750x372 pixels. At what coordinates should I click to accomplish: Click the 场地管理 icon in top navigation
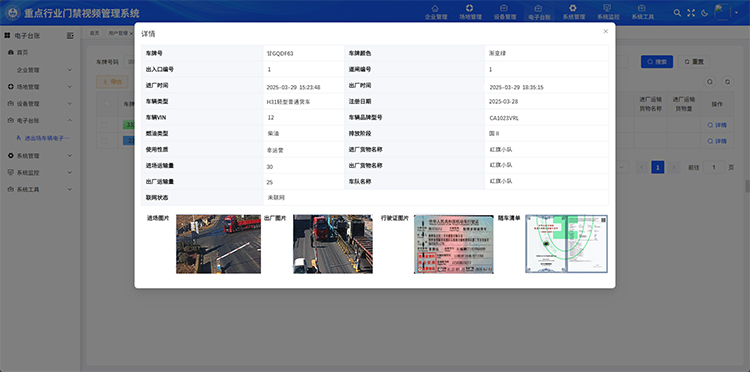(x=470, y=8)
